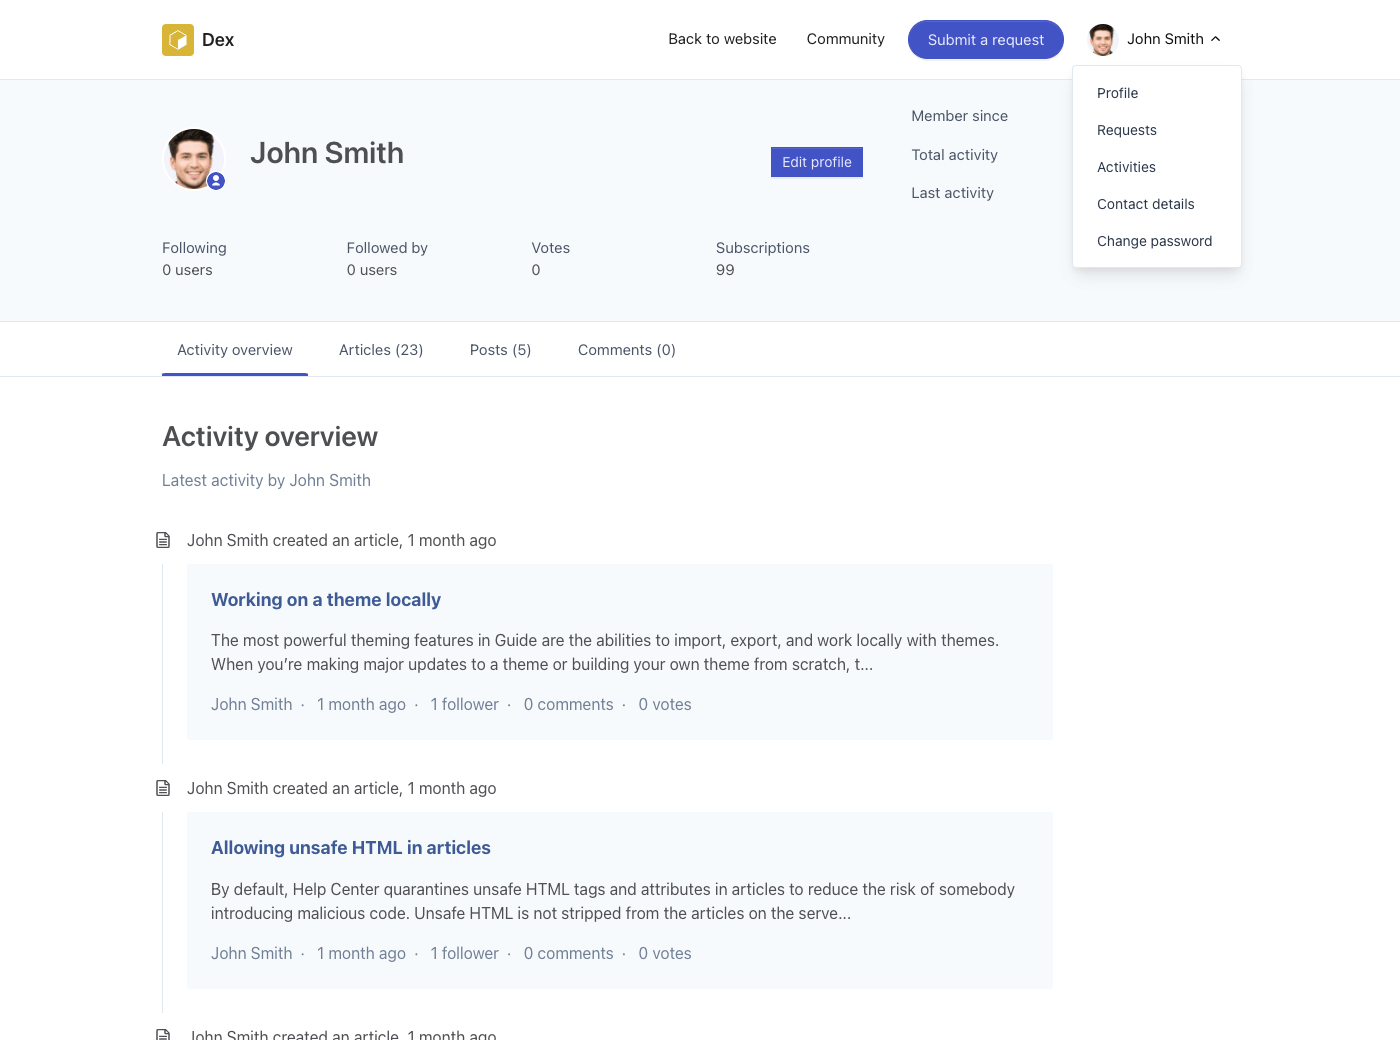Open Contact details from user menu
Screen dimensions: 1400x1040
pos(1145,204)
